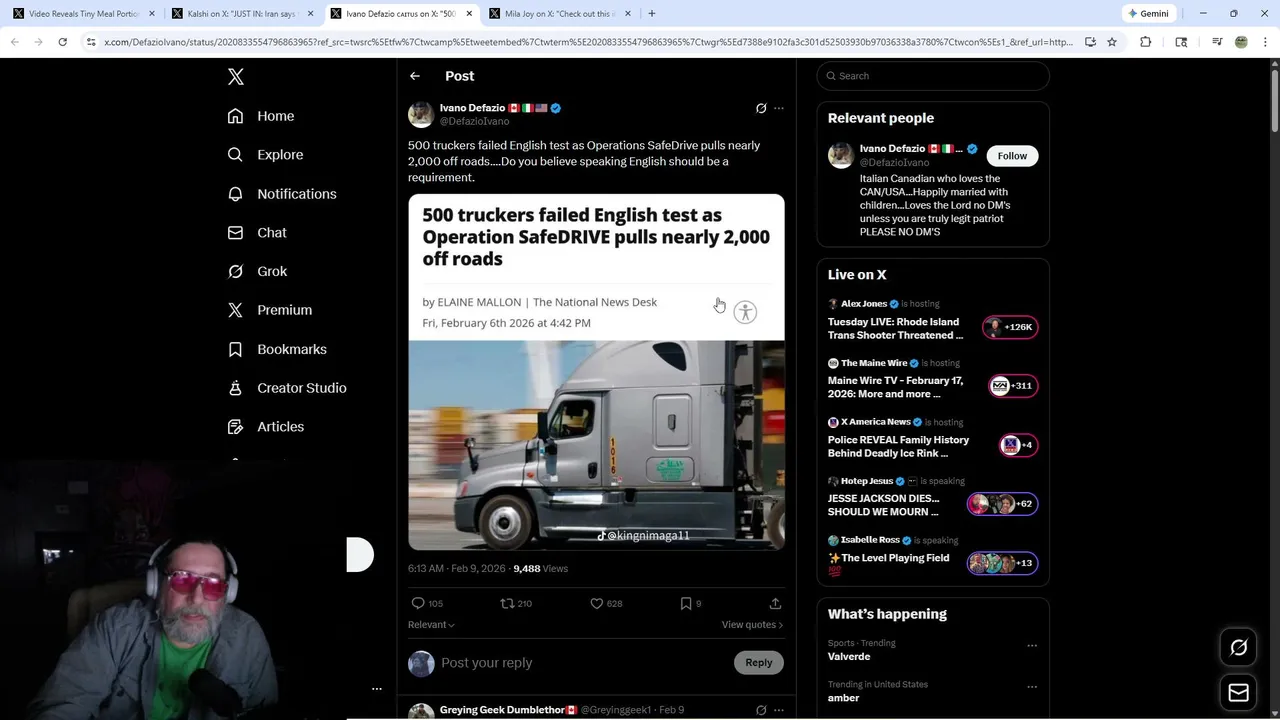The width and height of the screenshot is (1280, 720).
Task: Open Bookmarks in the sidebar
Action: [x=277, y=349]
